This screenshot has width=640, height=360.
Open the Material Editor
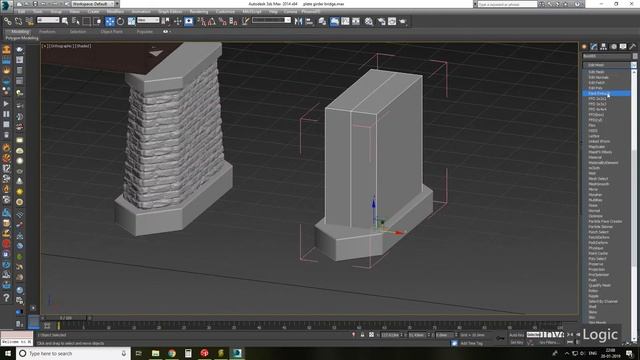point(369,21)
